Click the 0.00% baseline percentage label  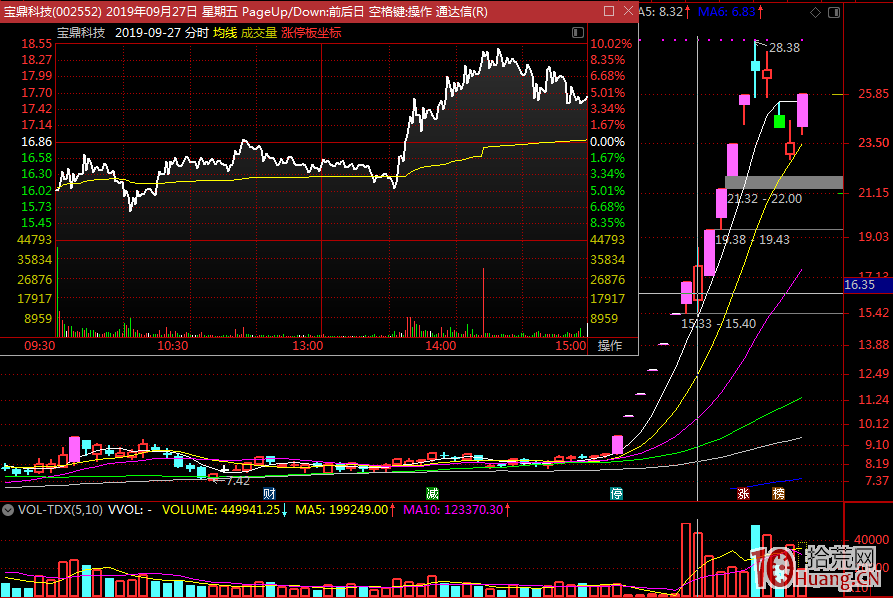(x=607, y=142)
